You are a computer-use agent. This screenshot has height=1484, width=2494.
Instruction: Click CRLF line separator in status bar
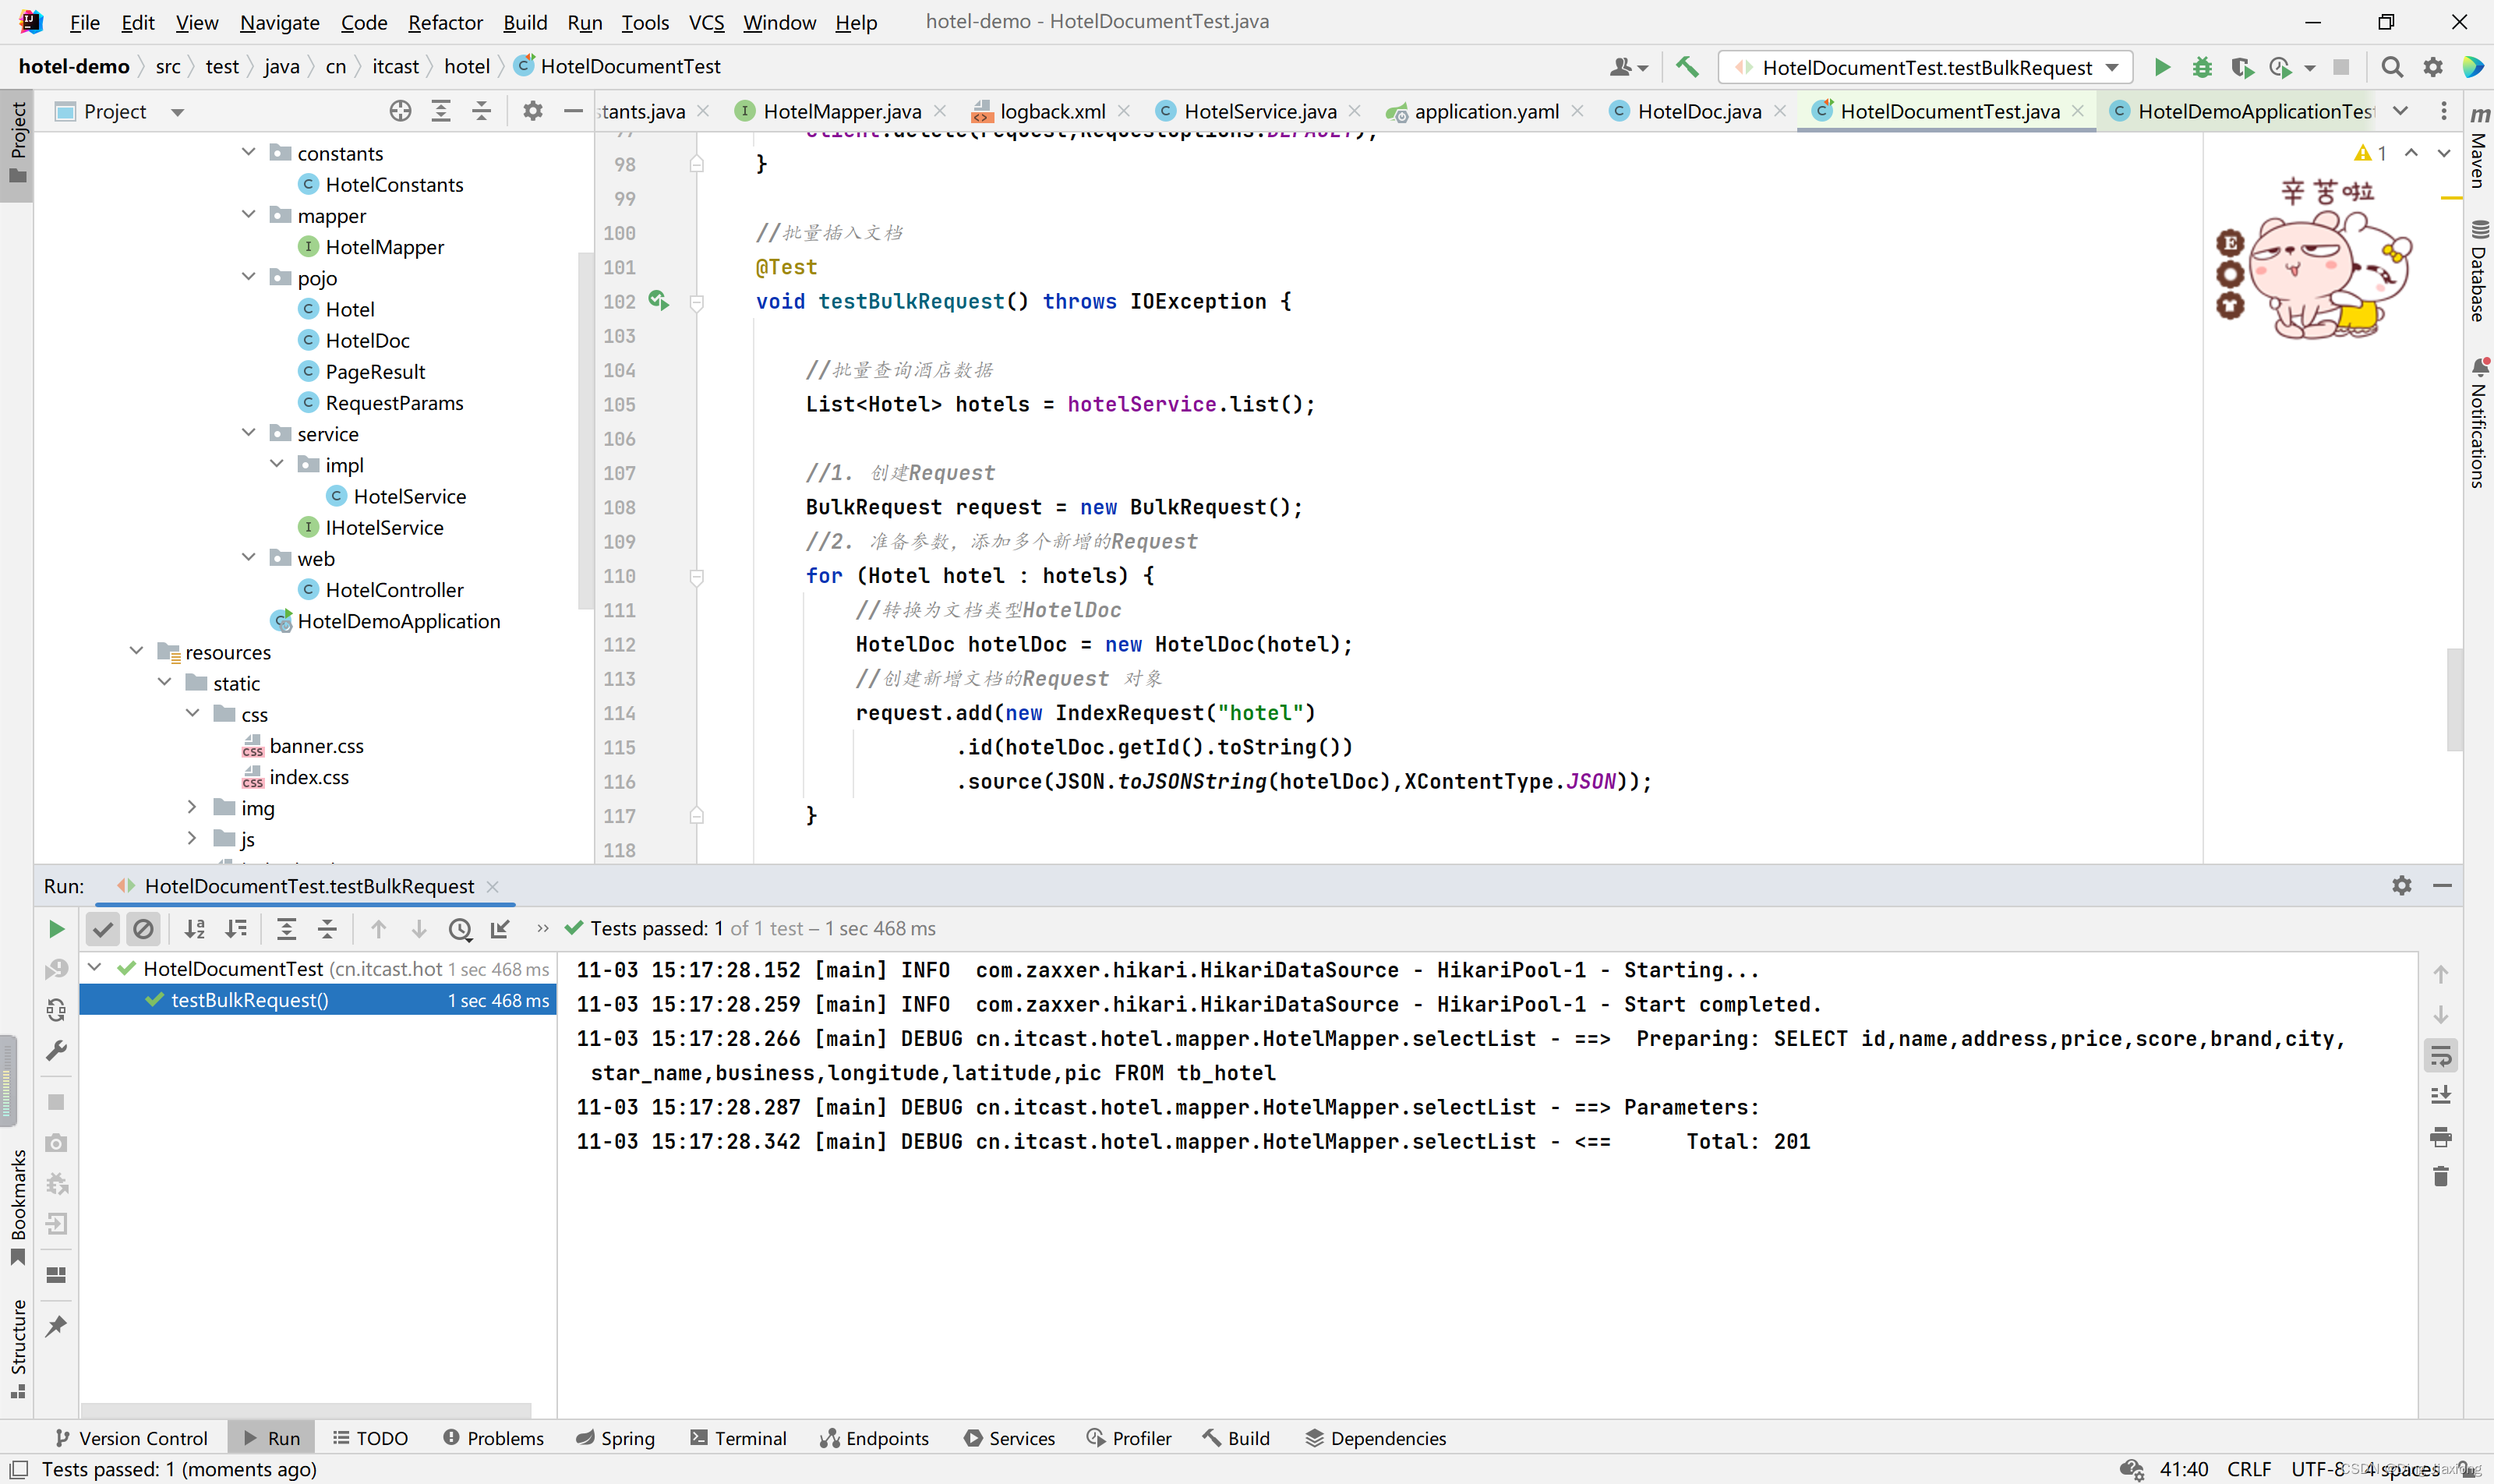point(2249,1469)
